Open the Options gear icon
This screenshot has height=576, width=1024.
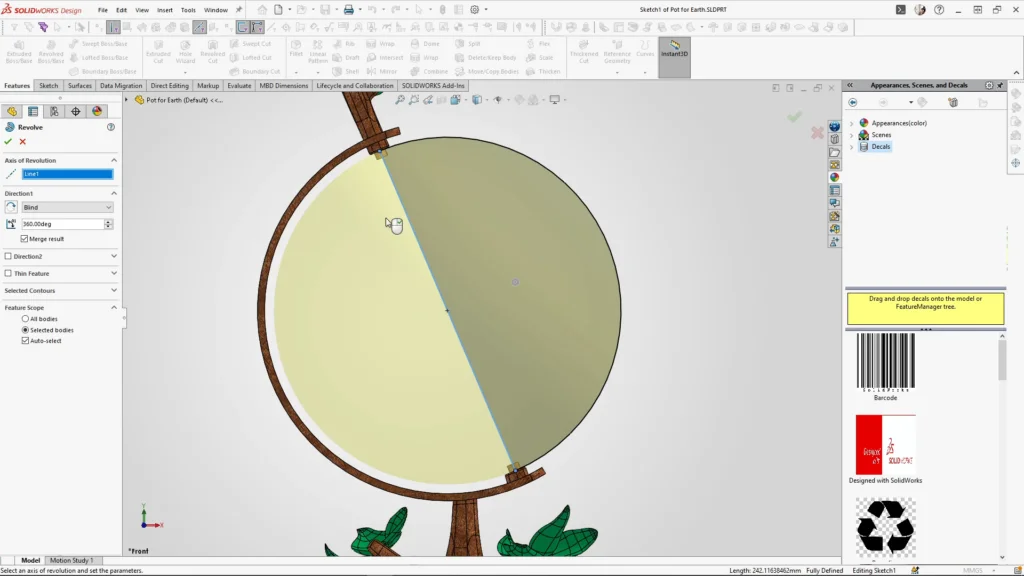pos(475,10)
